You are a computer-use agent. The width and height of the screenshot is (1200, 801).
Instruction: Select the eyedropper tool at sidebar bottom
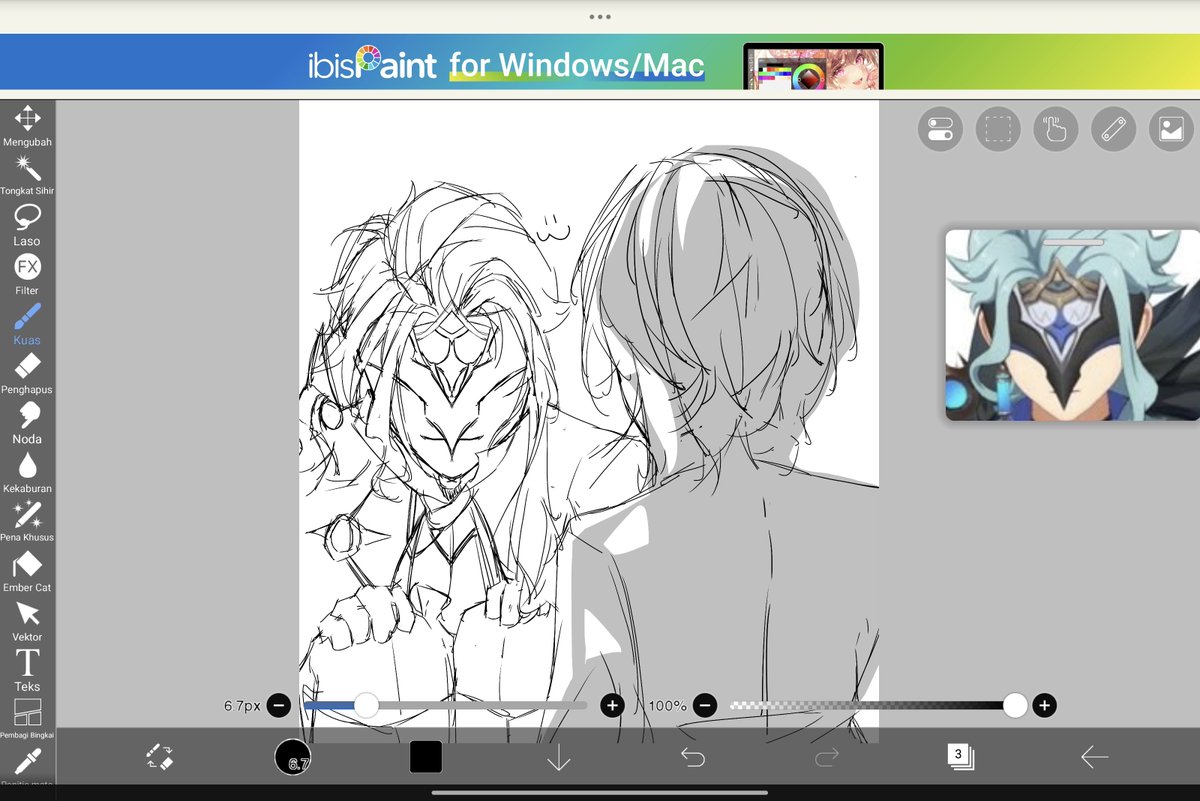point(27,764)
